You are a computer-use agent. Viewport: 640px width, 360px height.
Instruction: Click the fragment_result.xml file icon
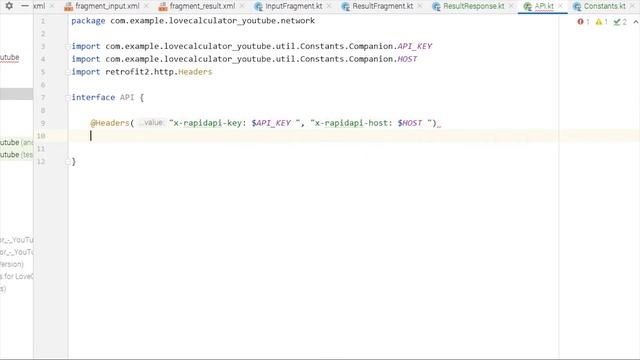(x=163, y=6)
